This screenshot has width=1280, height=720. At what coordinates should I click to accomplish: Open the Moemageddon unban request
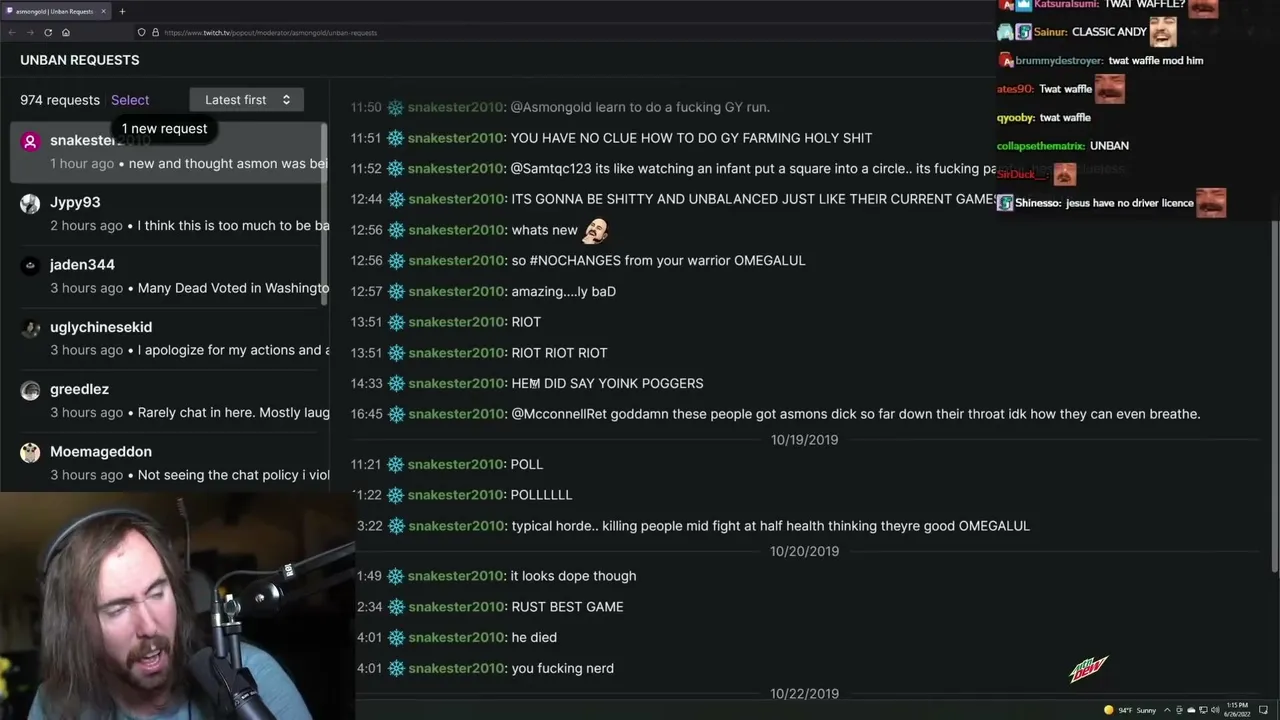click(x=168, y=463)
